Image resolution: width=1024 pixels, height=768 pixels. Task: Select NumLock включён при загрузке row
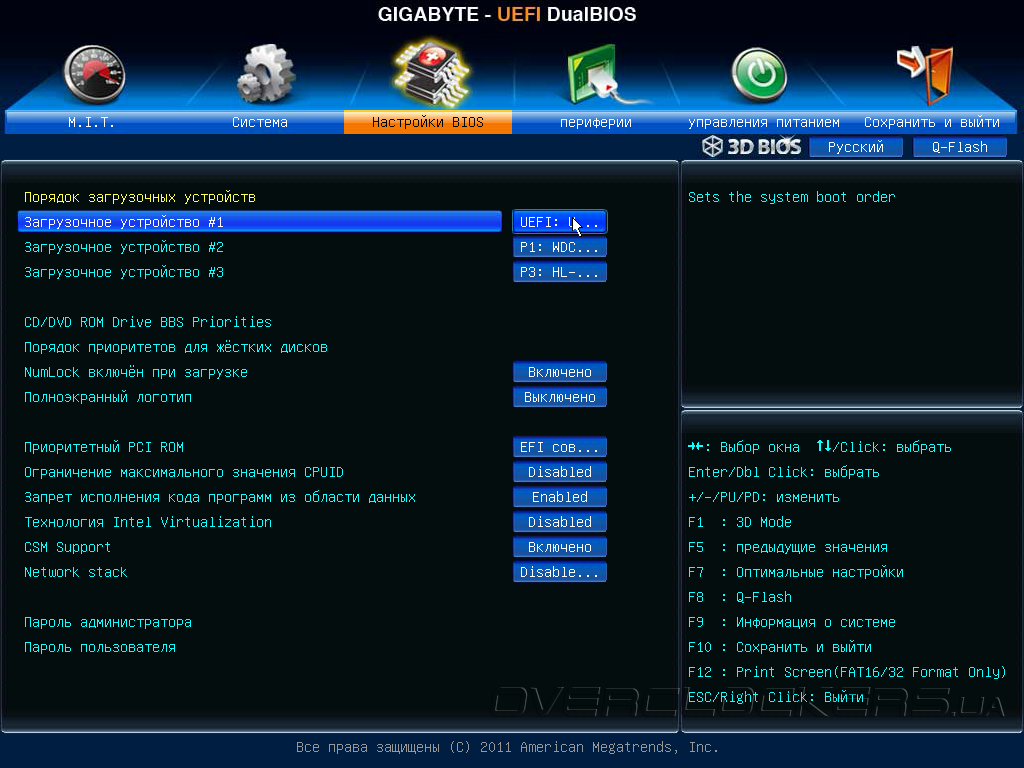pos(136,372)
